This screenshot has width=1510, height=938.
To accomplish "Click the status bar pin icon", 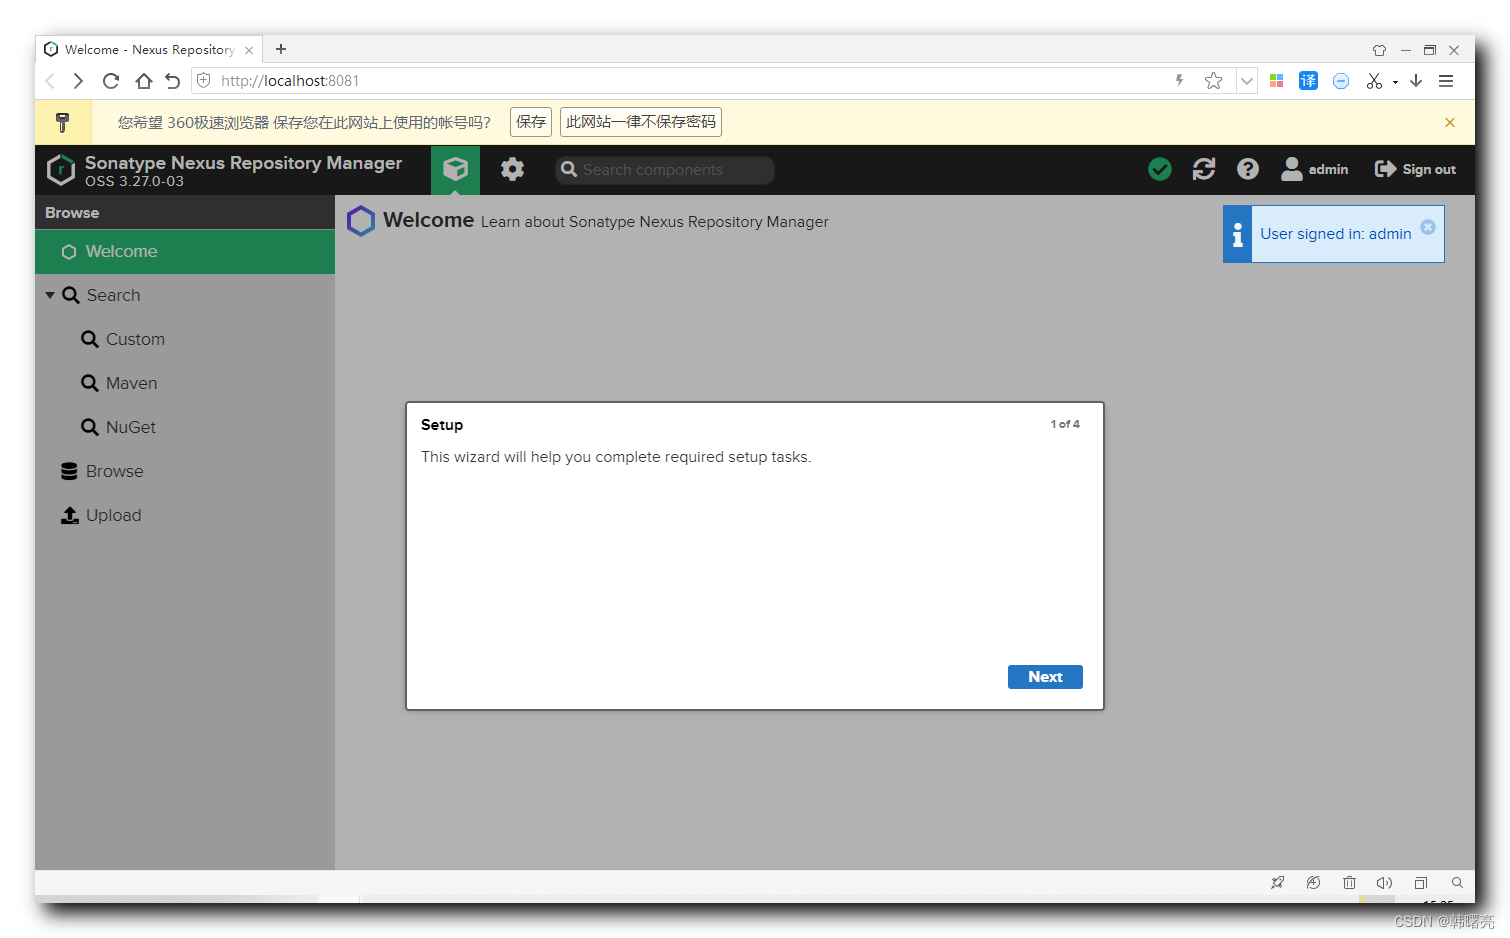I will [x=1278, y=883].
